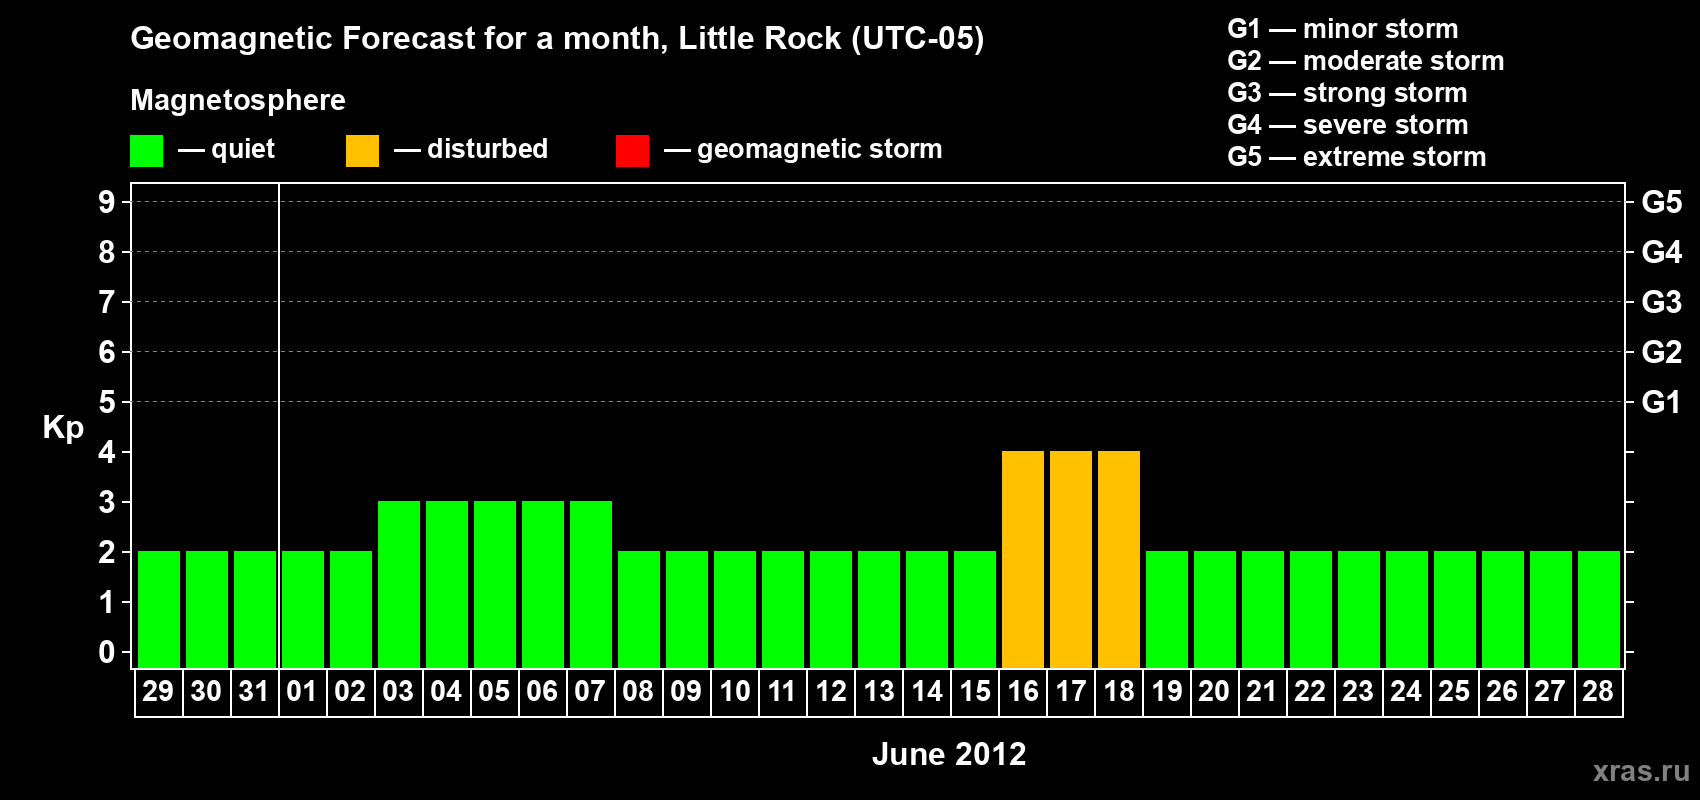
Task: Click the 'disturbed' legend label
Action: pyautogui.click(x=487, y=149)
